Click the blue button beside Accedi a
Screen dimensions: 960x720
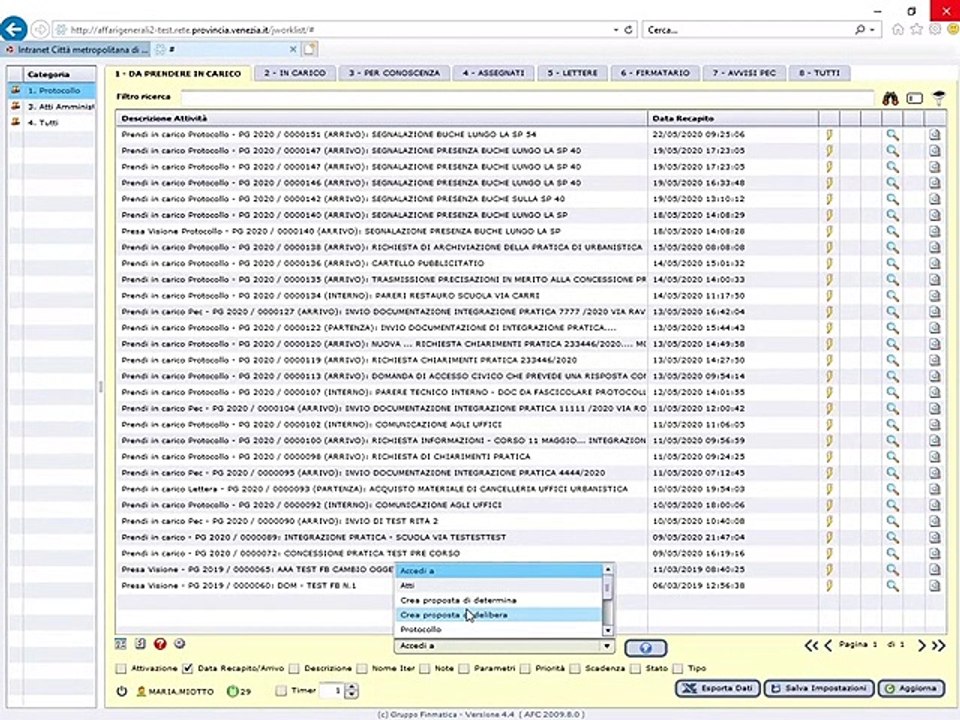645,648
